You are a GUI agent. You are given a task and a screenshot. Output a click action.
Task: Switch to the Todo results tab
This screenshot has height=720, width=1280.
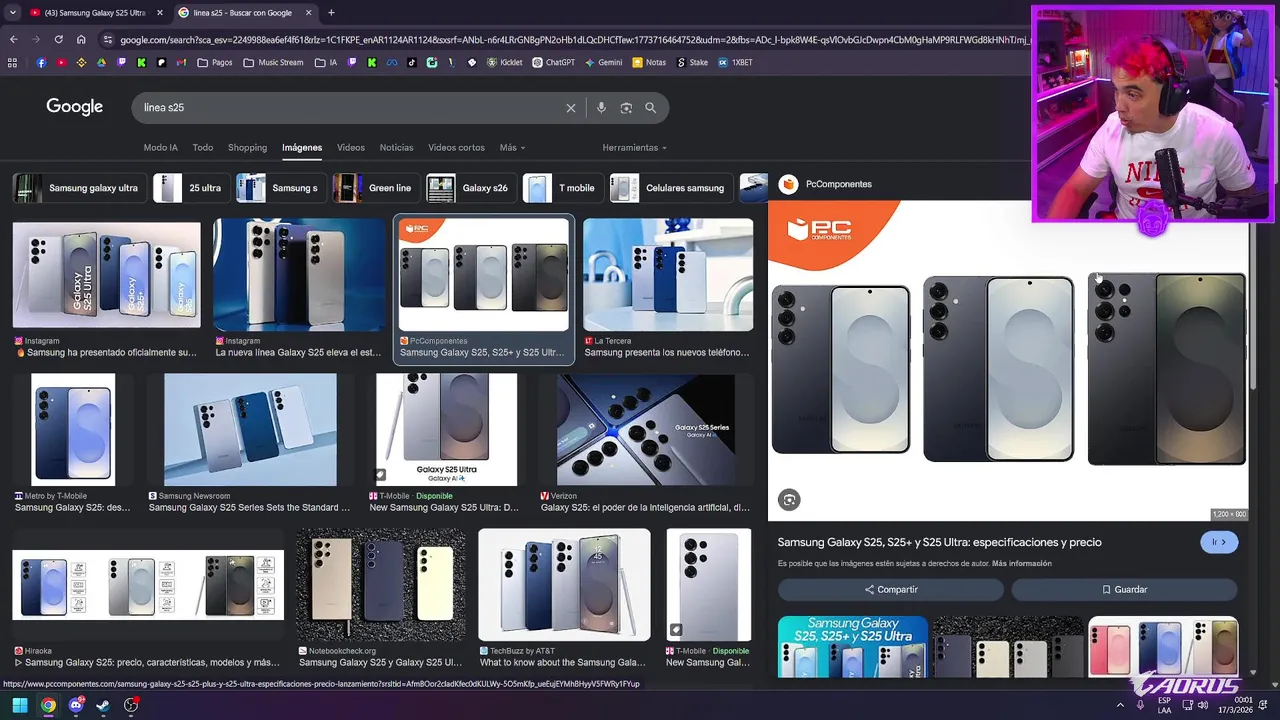point(203,147)
